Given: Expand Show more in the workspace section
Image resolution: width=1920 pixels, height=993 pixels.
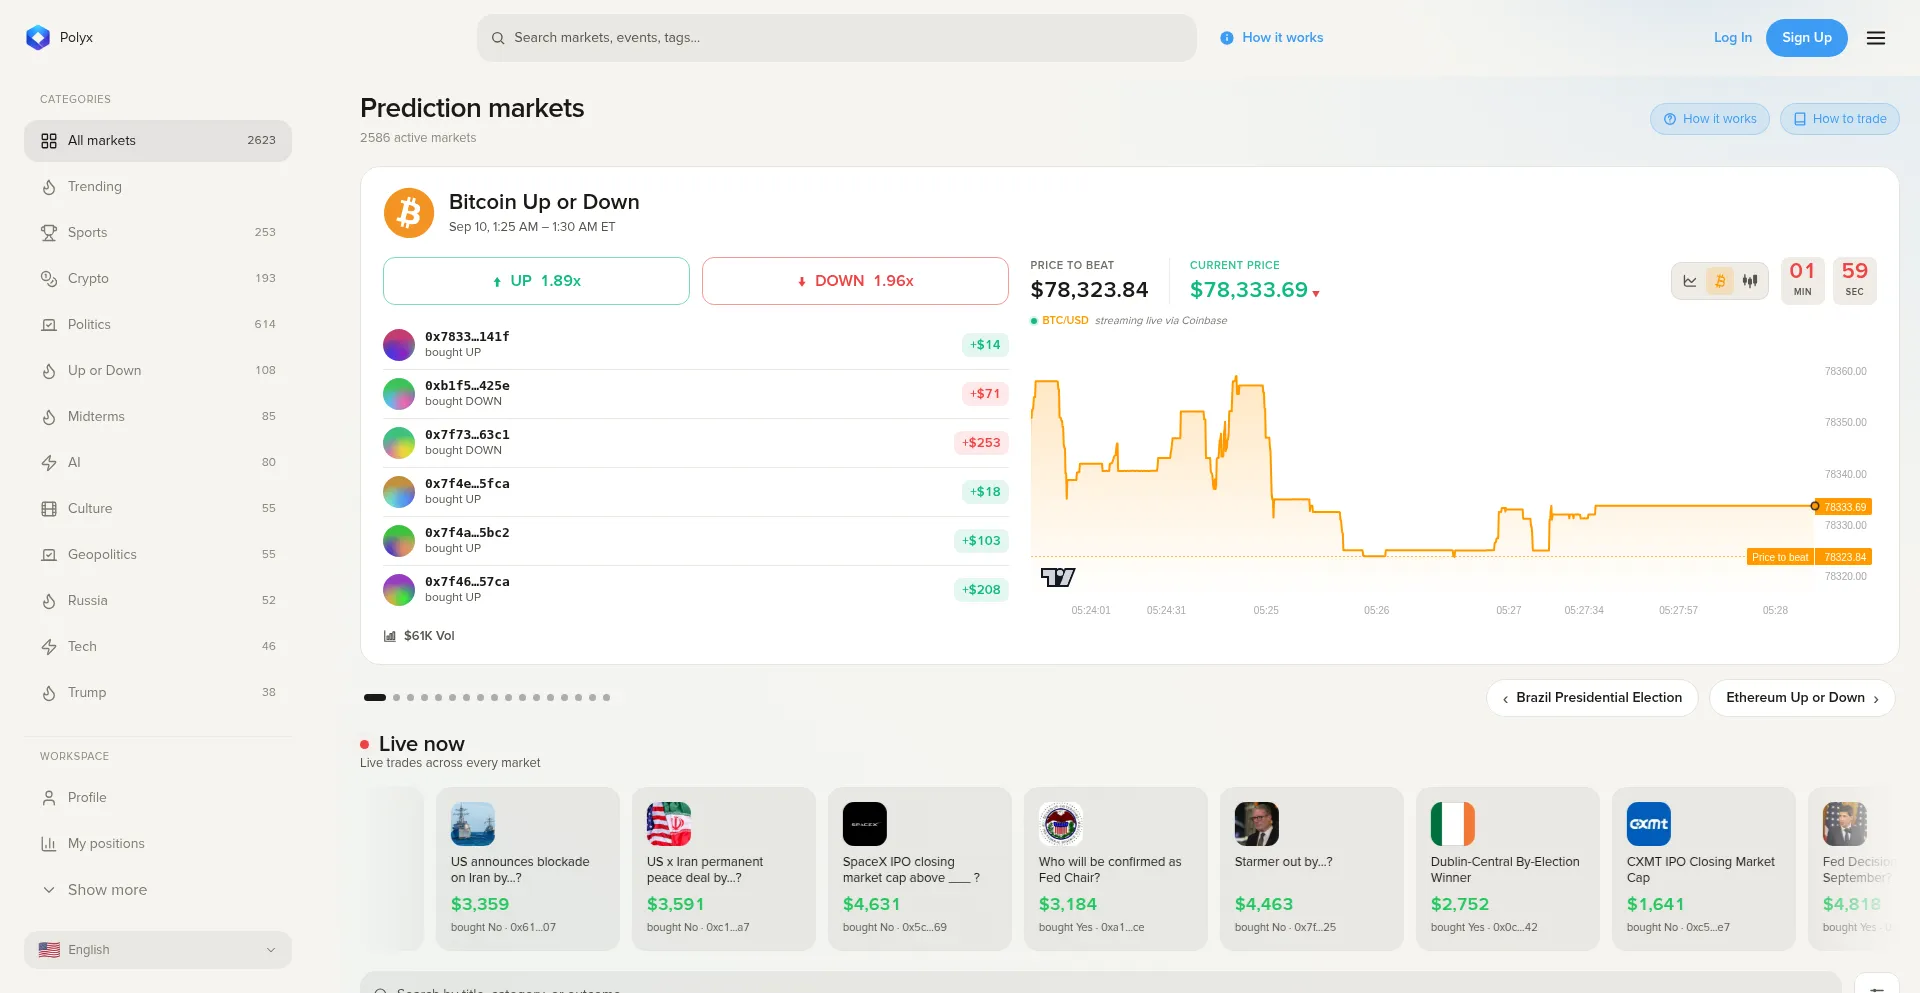Looking at the screenshot, I should (158, 890).
